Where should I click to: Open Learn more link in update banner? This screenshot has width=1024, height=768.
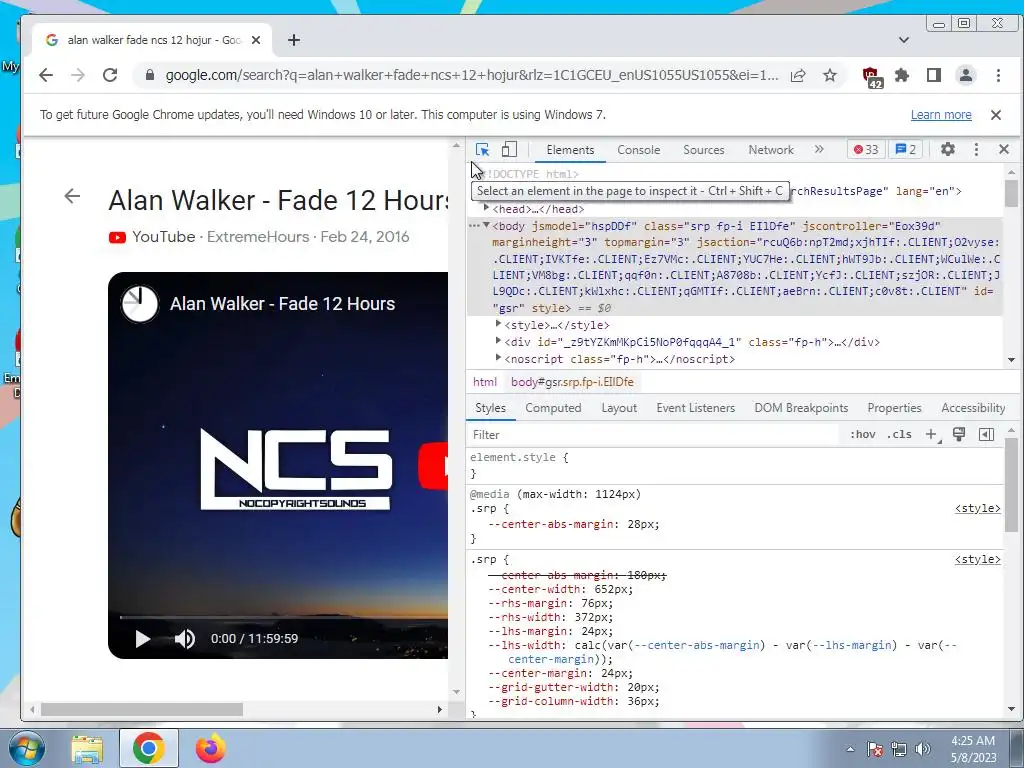tap(941, 115)
